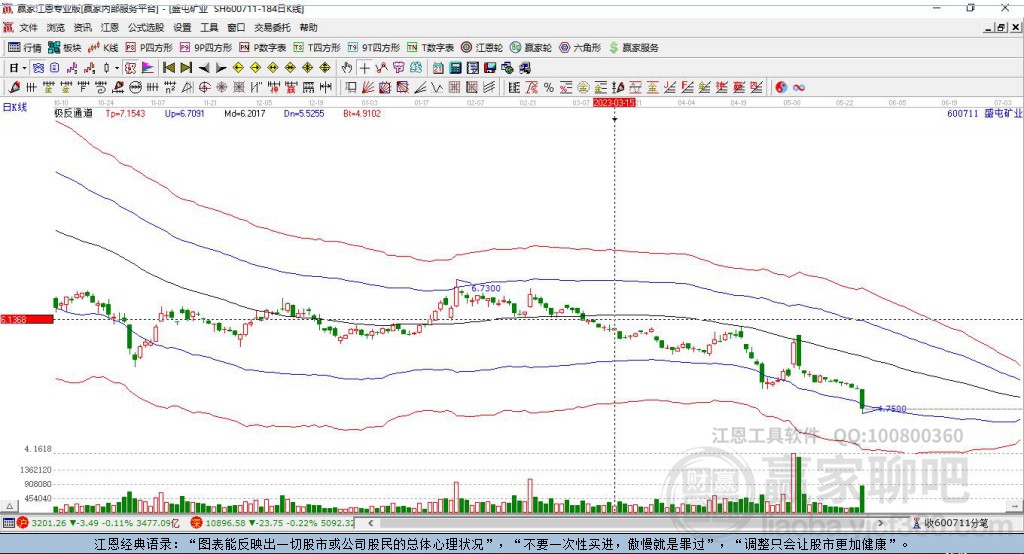
Task: Click the table grid icon in status bar
Action: 8,523
